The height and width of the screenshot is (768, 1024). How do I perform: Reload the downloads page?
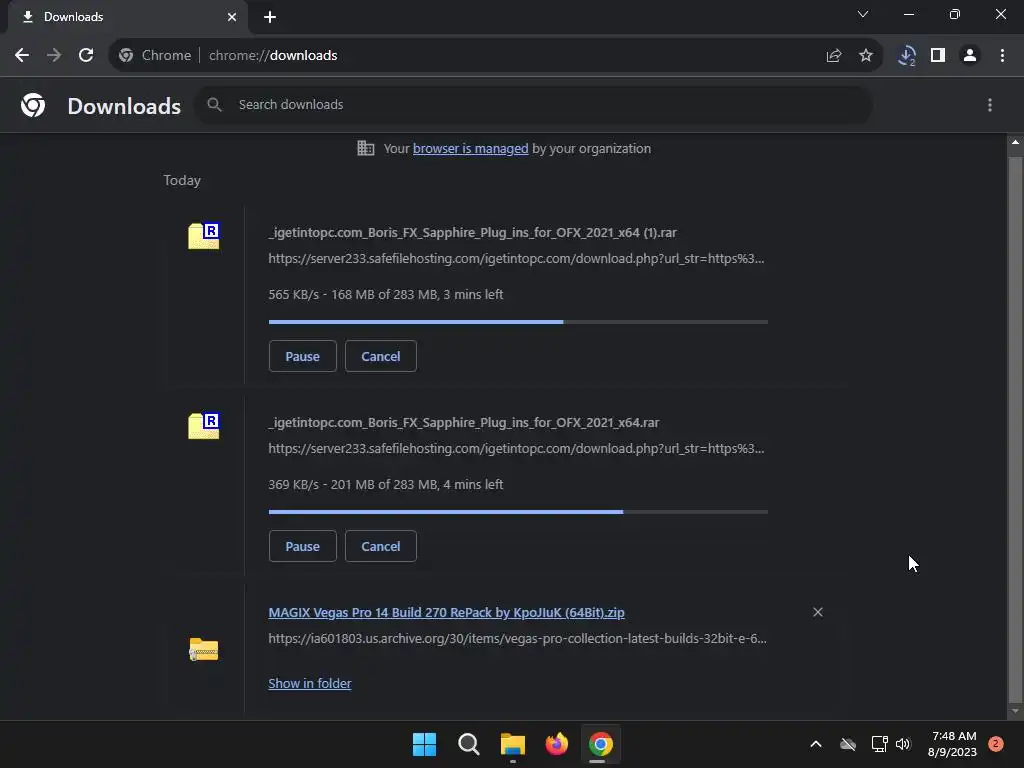point(86,56)
